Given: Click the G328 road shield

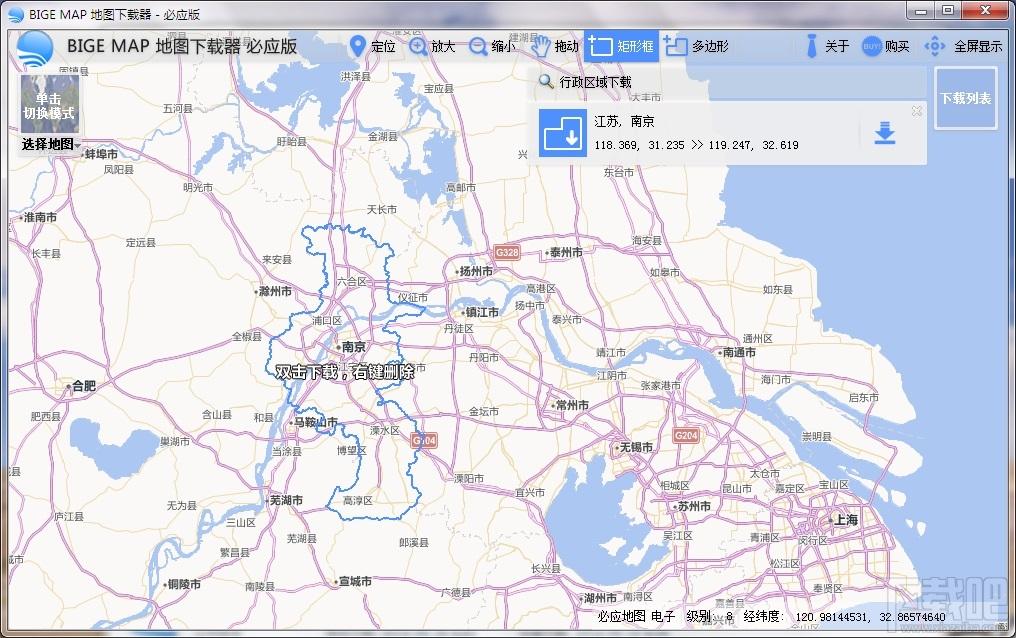Looking at the screenshot, I should pos(506,253).
